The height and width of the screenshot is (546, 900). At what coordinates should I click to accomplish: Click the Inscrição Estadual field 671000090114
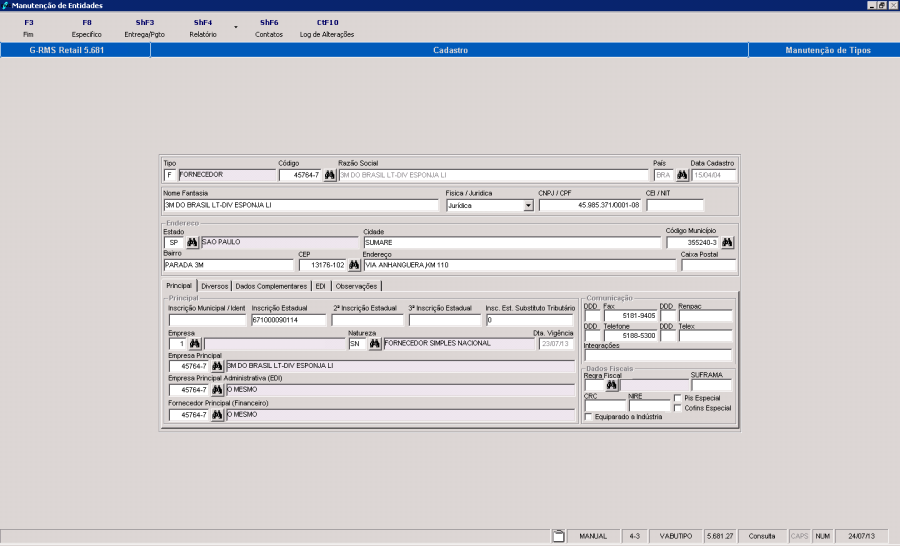[x=289, y=320]
